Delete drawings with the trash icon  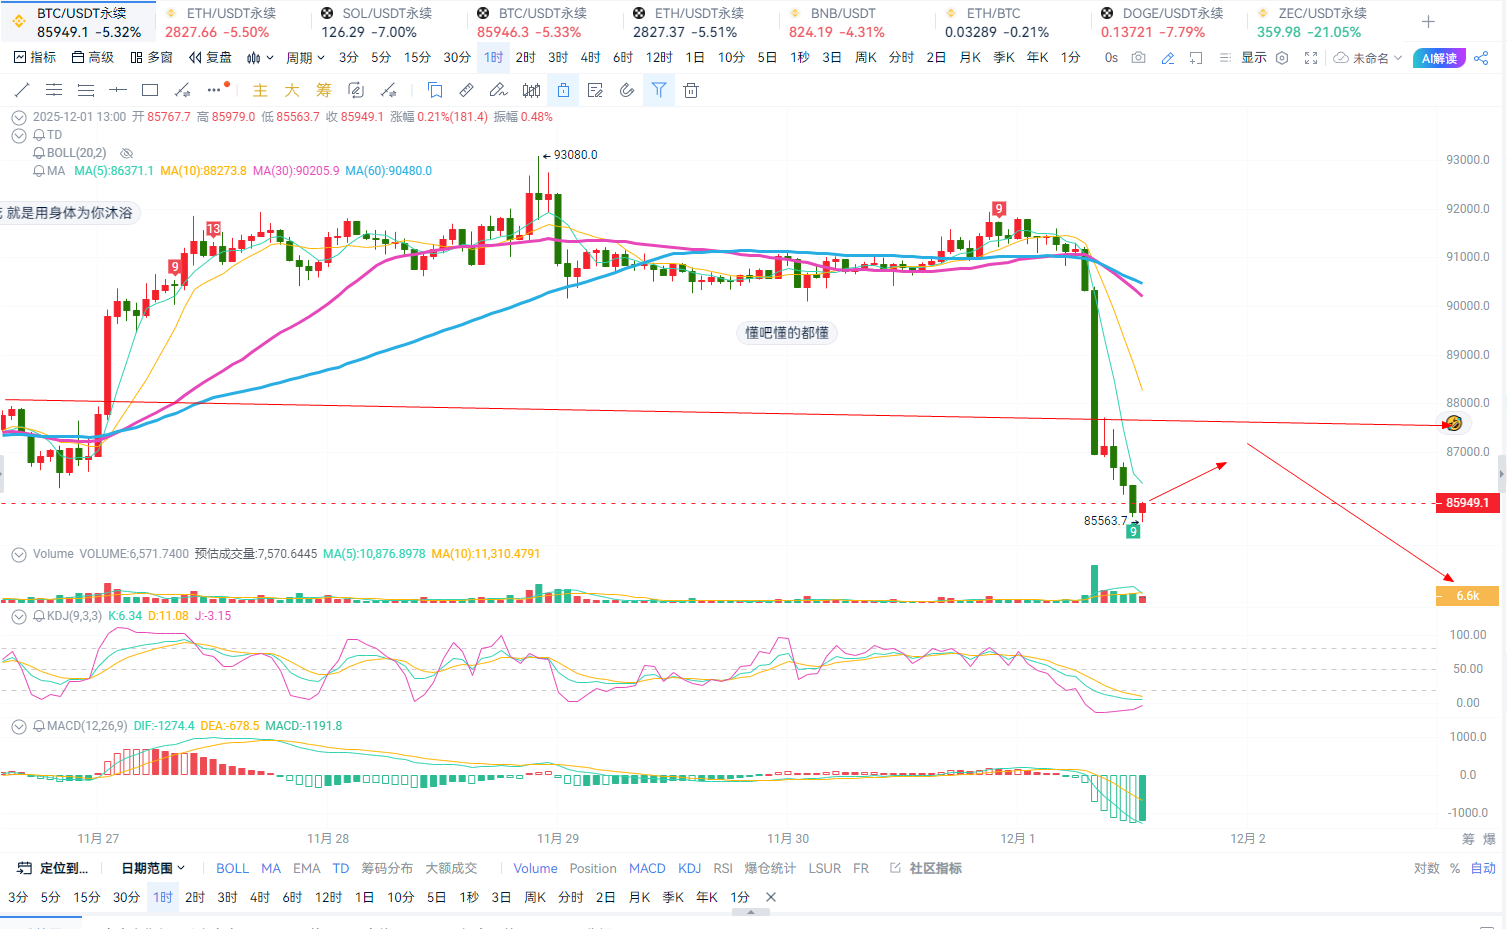click(x=690, y=90)
